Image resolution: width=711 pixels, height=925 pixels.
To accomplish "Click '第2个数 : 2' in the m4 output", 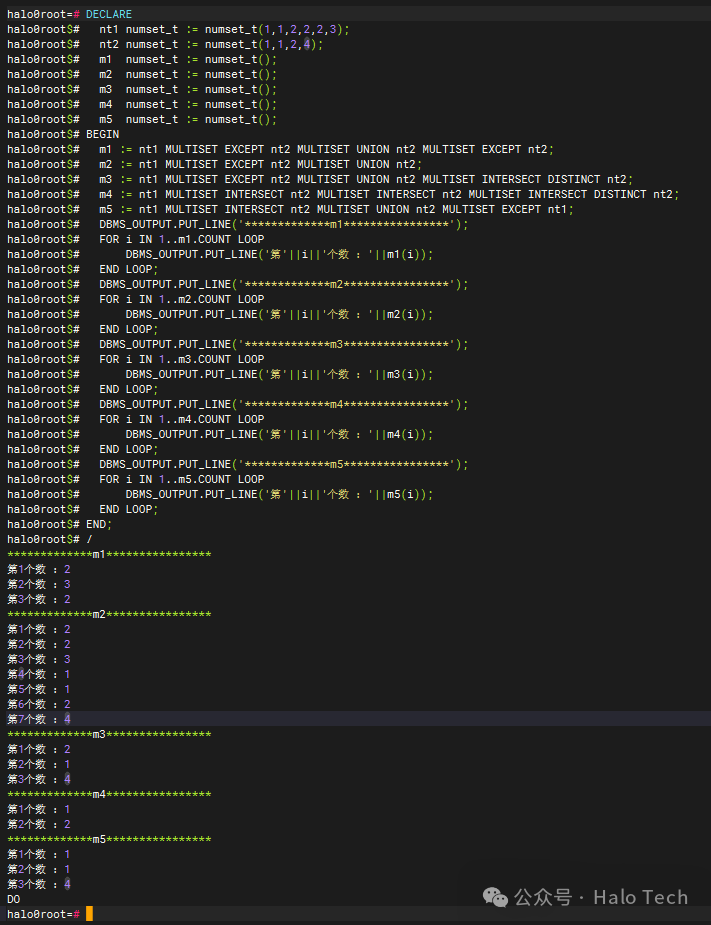I will pos(39,824).
